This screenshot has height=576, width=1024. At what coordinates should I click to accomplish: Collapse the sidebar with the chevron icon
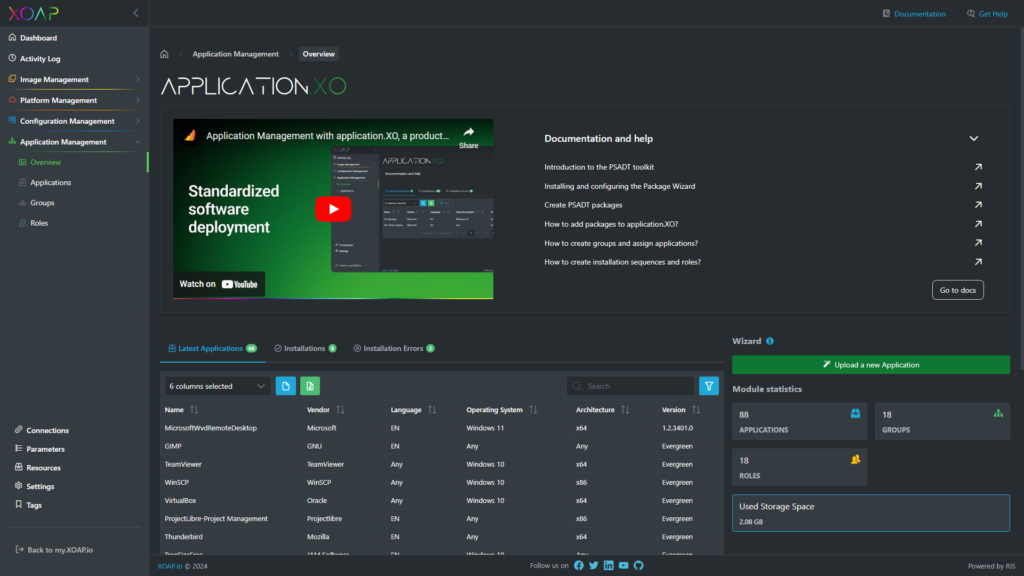tap(136, 13)
